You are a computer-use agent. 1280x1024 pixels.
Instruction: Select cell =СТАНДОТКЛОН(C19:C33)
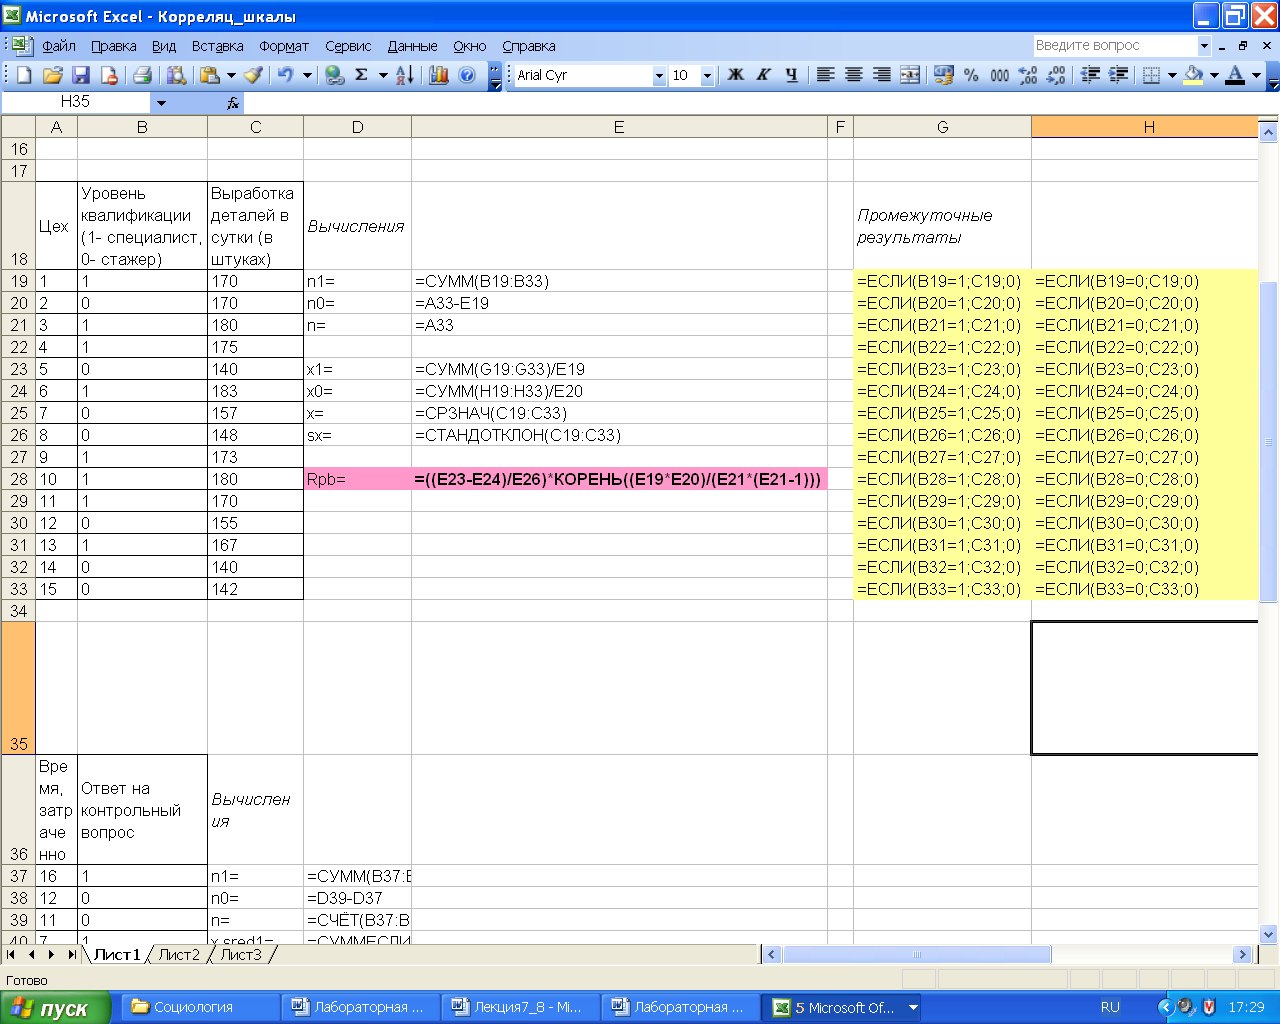coord(619,435)
